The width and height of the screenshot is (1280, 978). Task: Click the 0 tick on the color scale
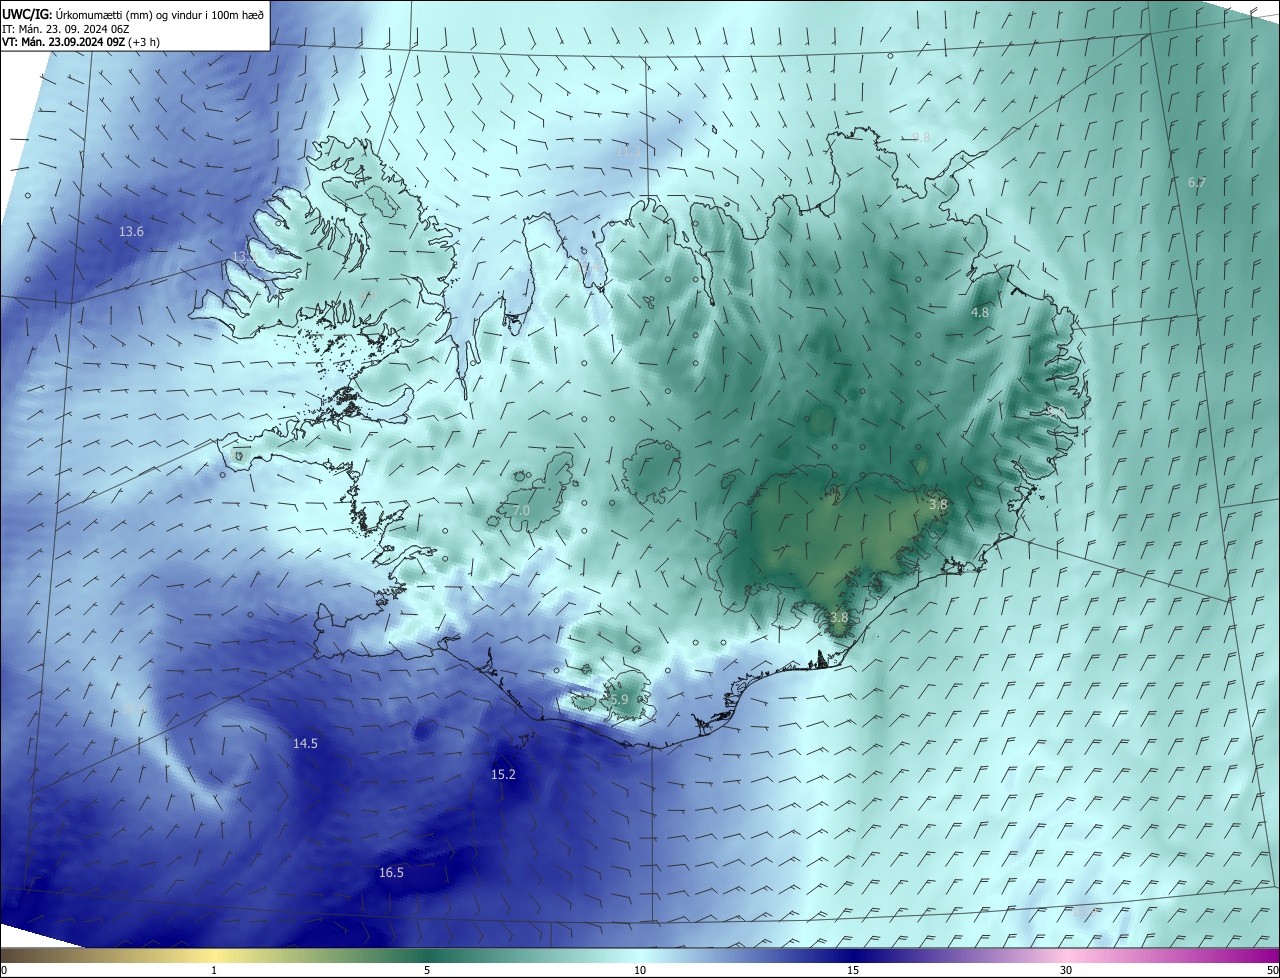point(4,970)
